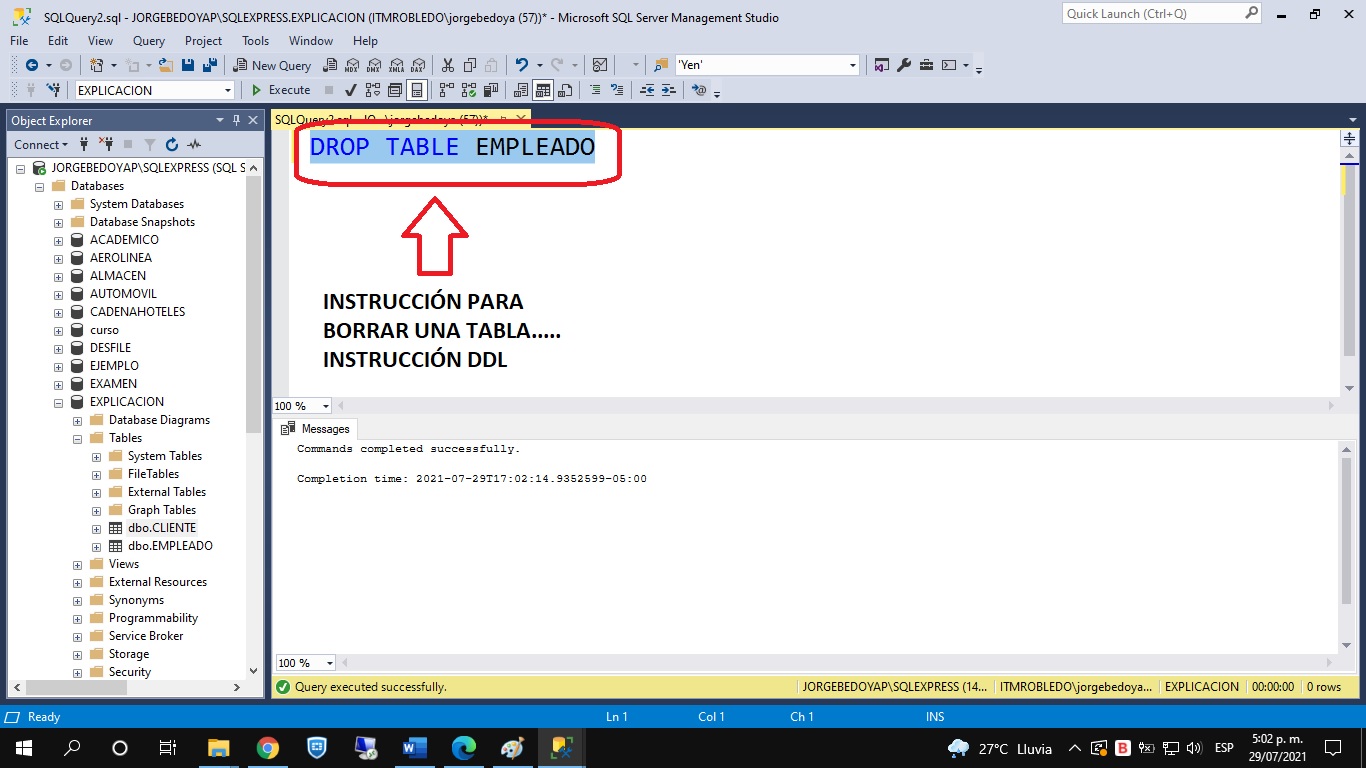Select the Views folder
1366x768 pixels.
click(124, 564)
